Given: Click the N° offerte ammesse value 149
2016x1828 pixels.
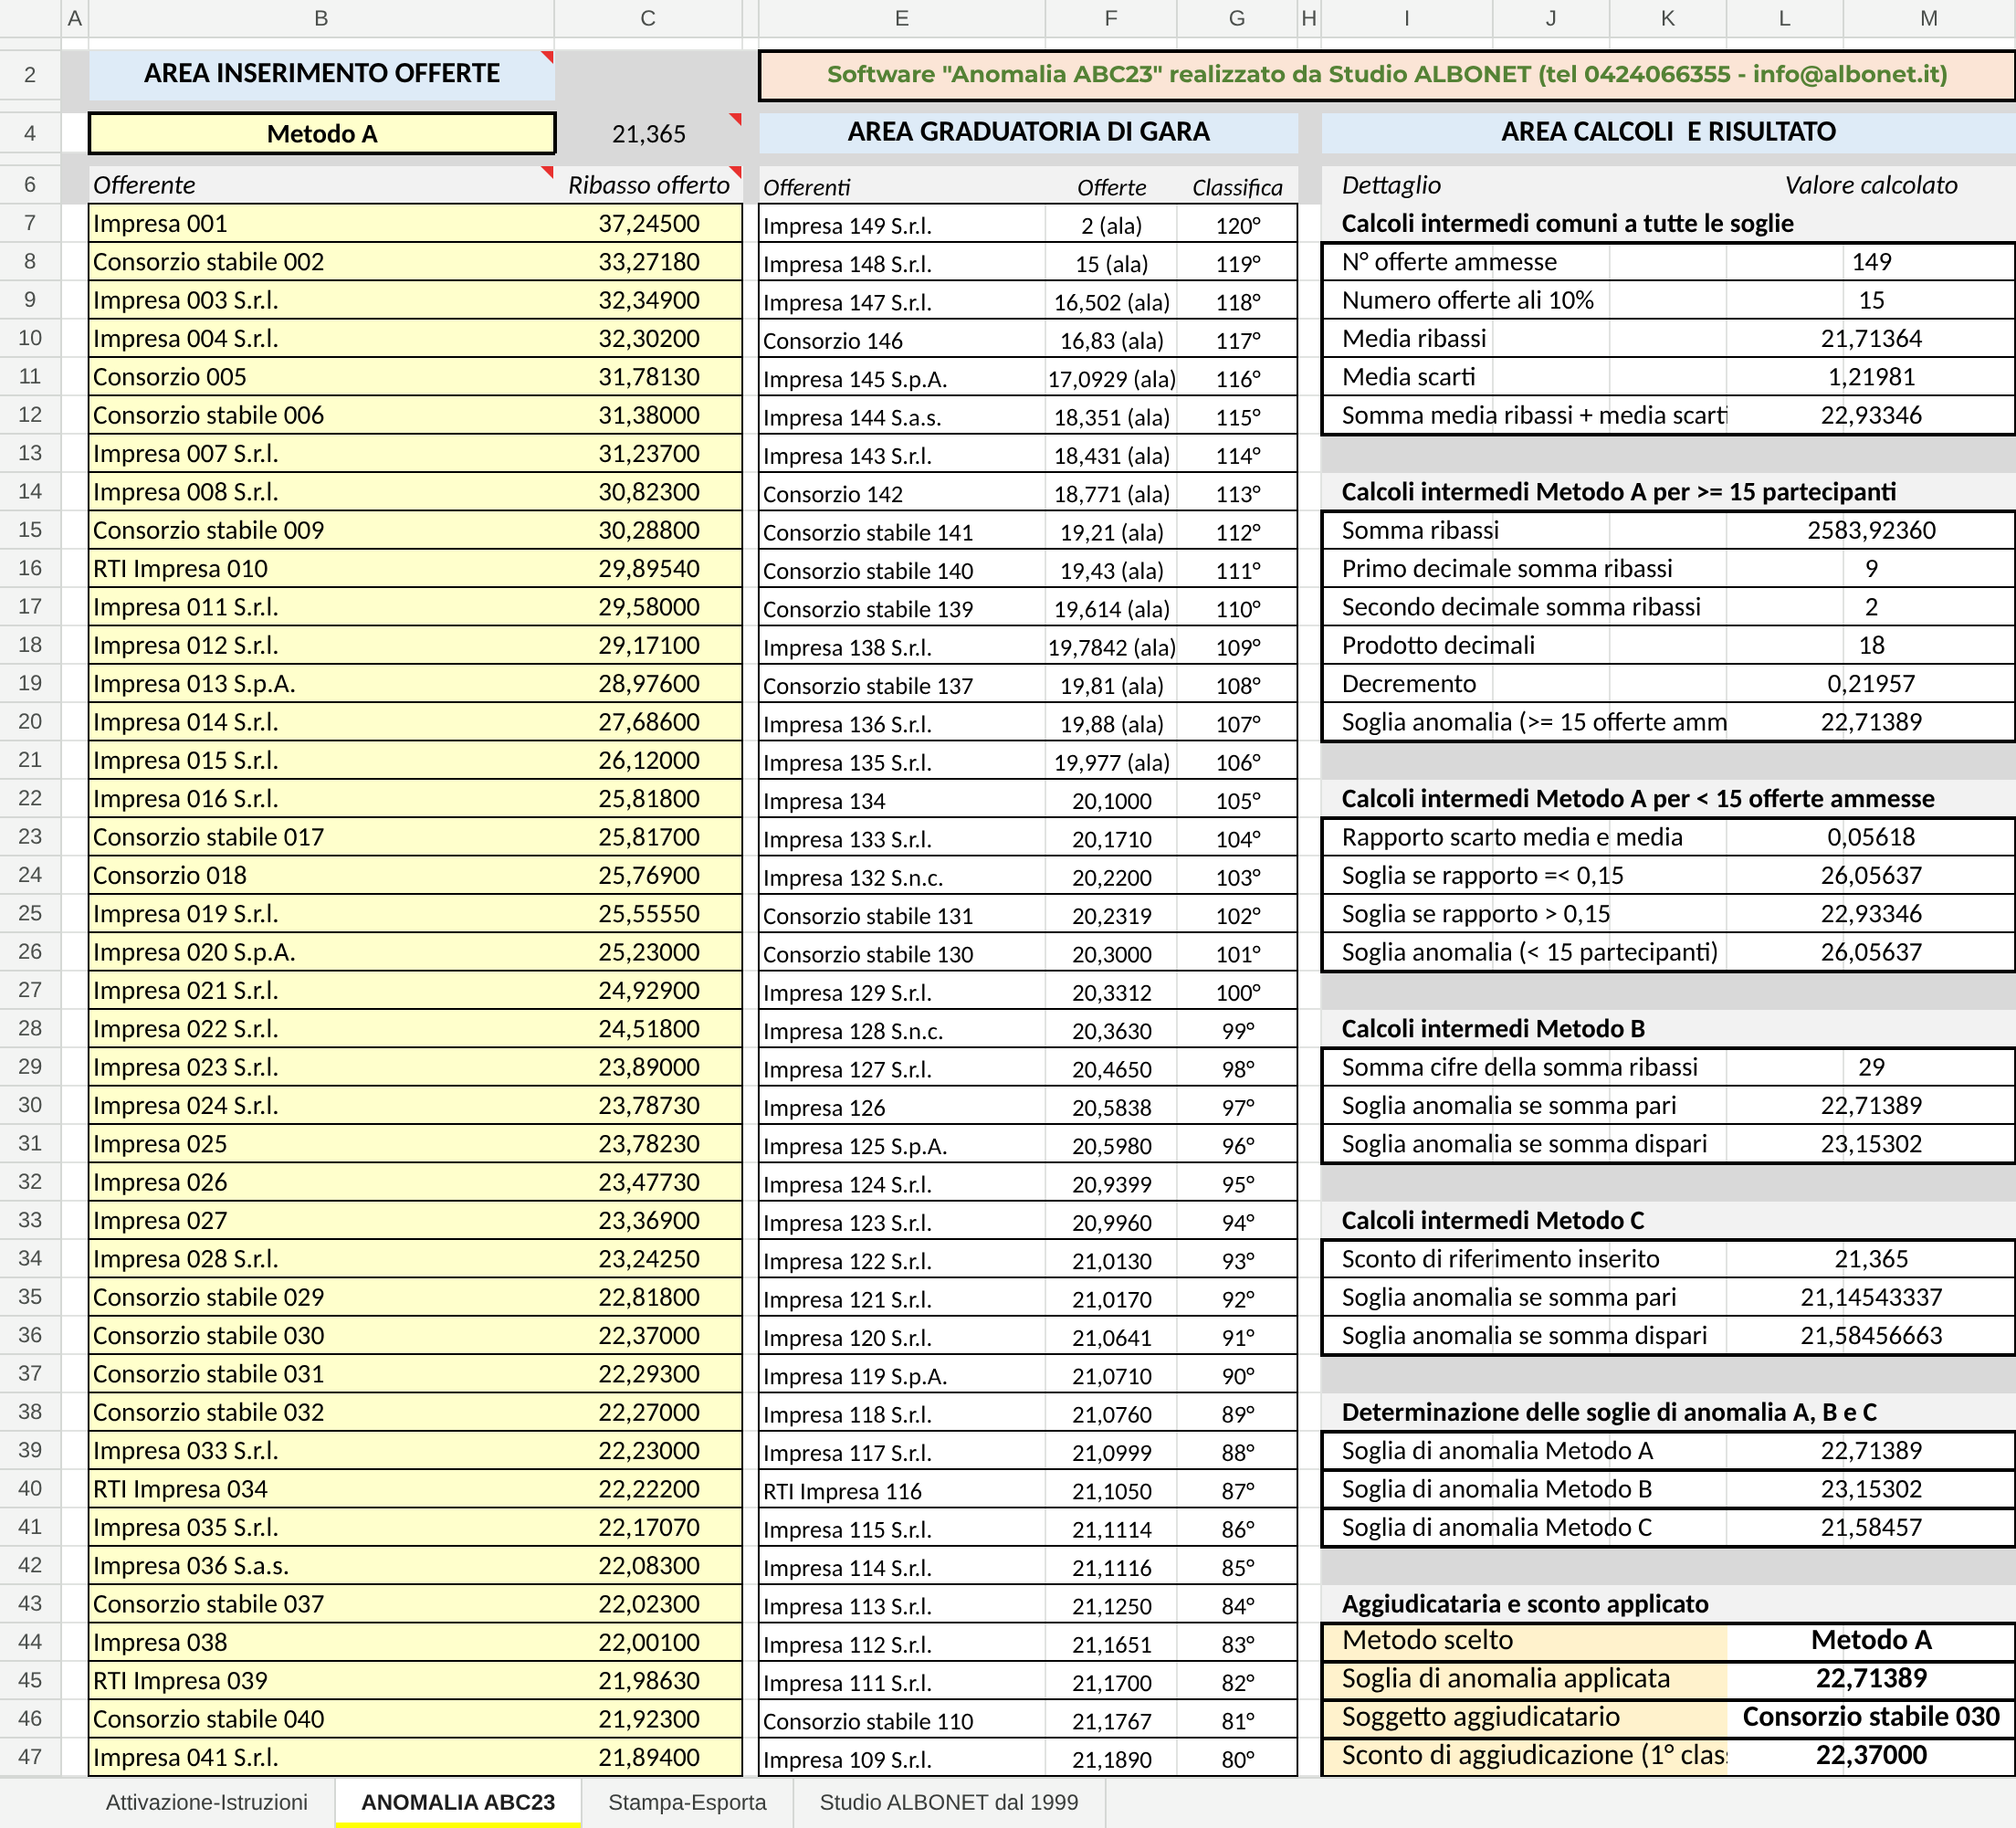Looking at the screenshot, I should point(1871,262).
